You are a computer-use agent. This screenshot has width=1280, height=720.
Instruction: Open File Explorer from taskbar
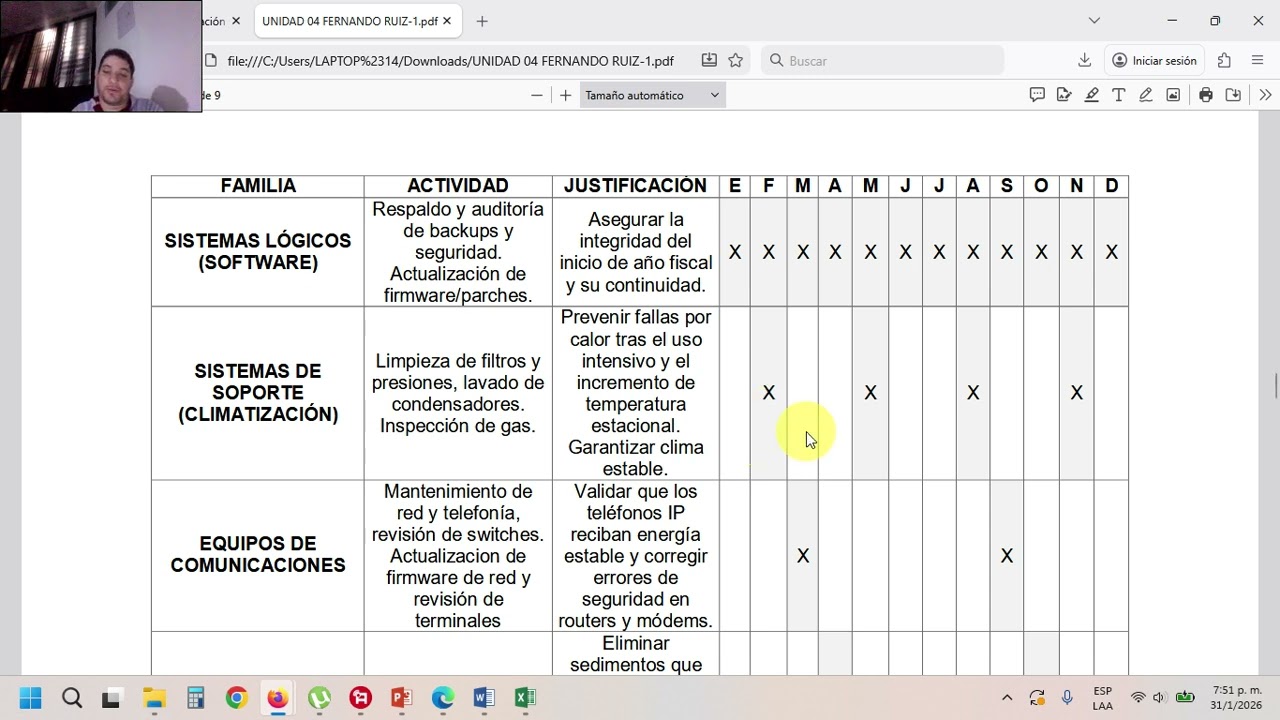154,697
